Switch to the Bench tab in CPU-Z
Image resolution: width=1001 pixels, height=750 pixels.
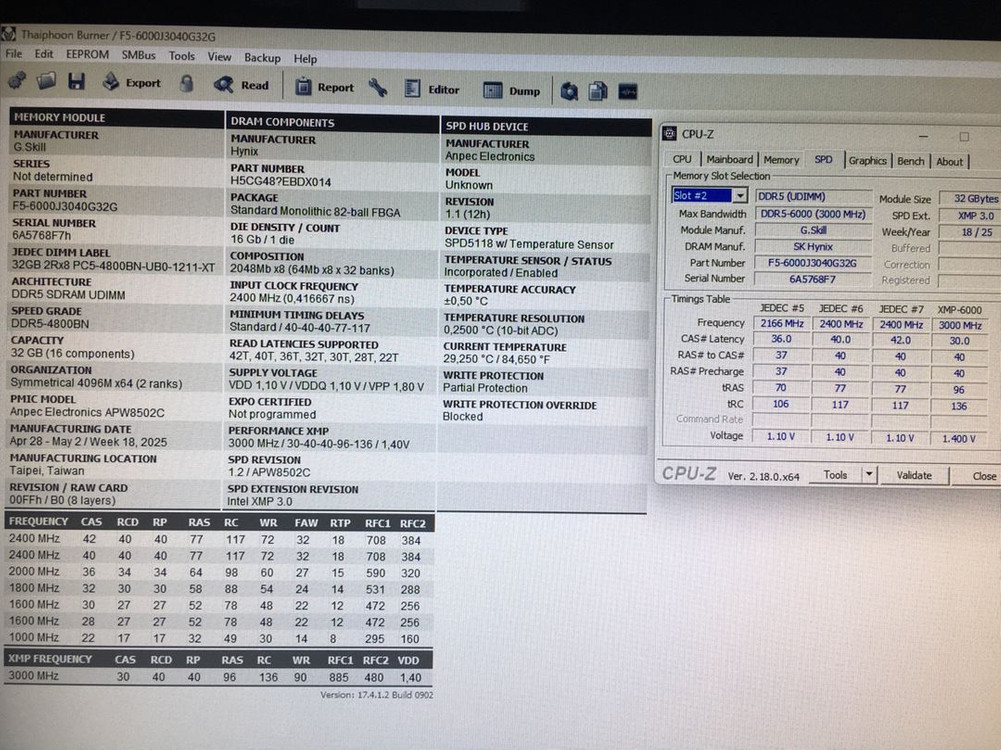tap(910, 161)
